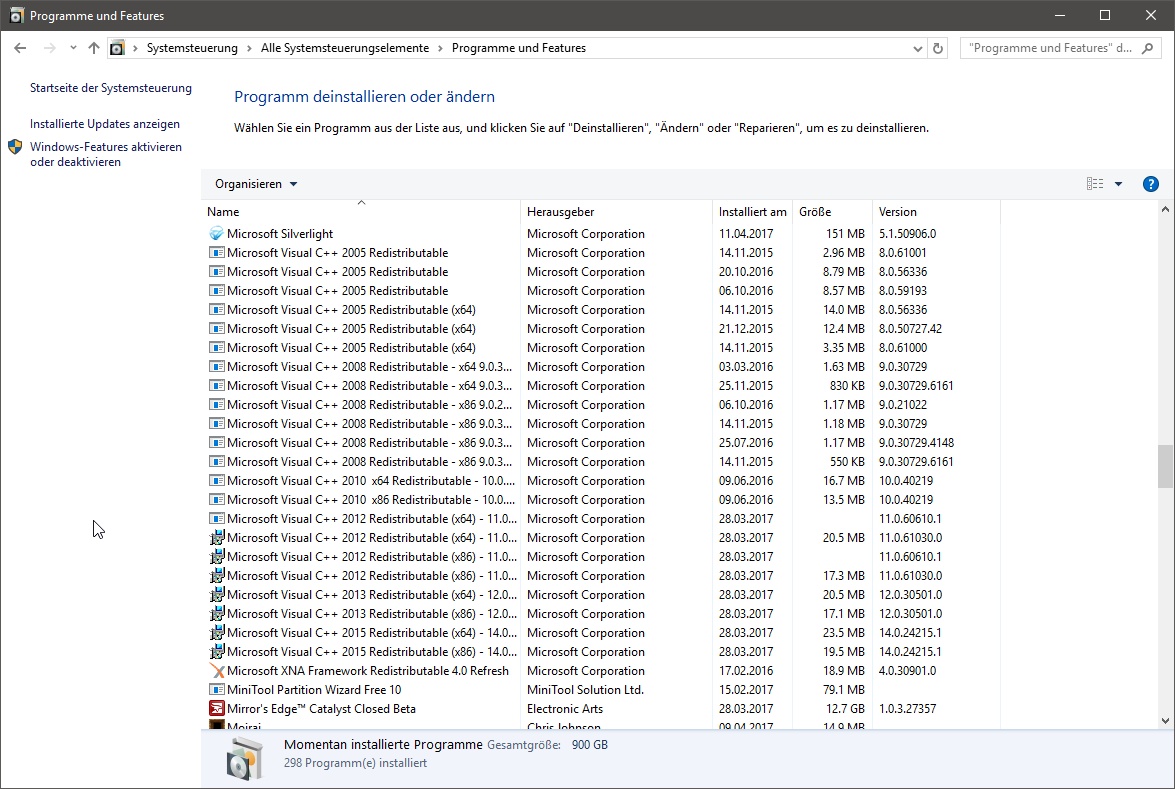Screen dimensions: 1175x789
Task: Sort by Installiert am column header
Action: [752, 212]
